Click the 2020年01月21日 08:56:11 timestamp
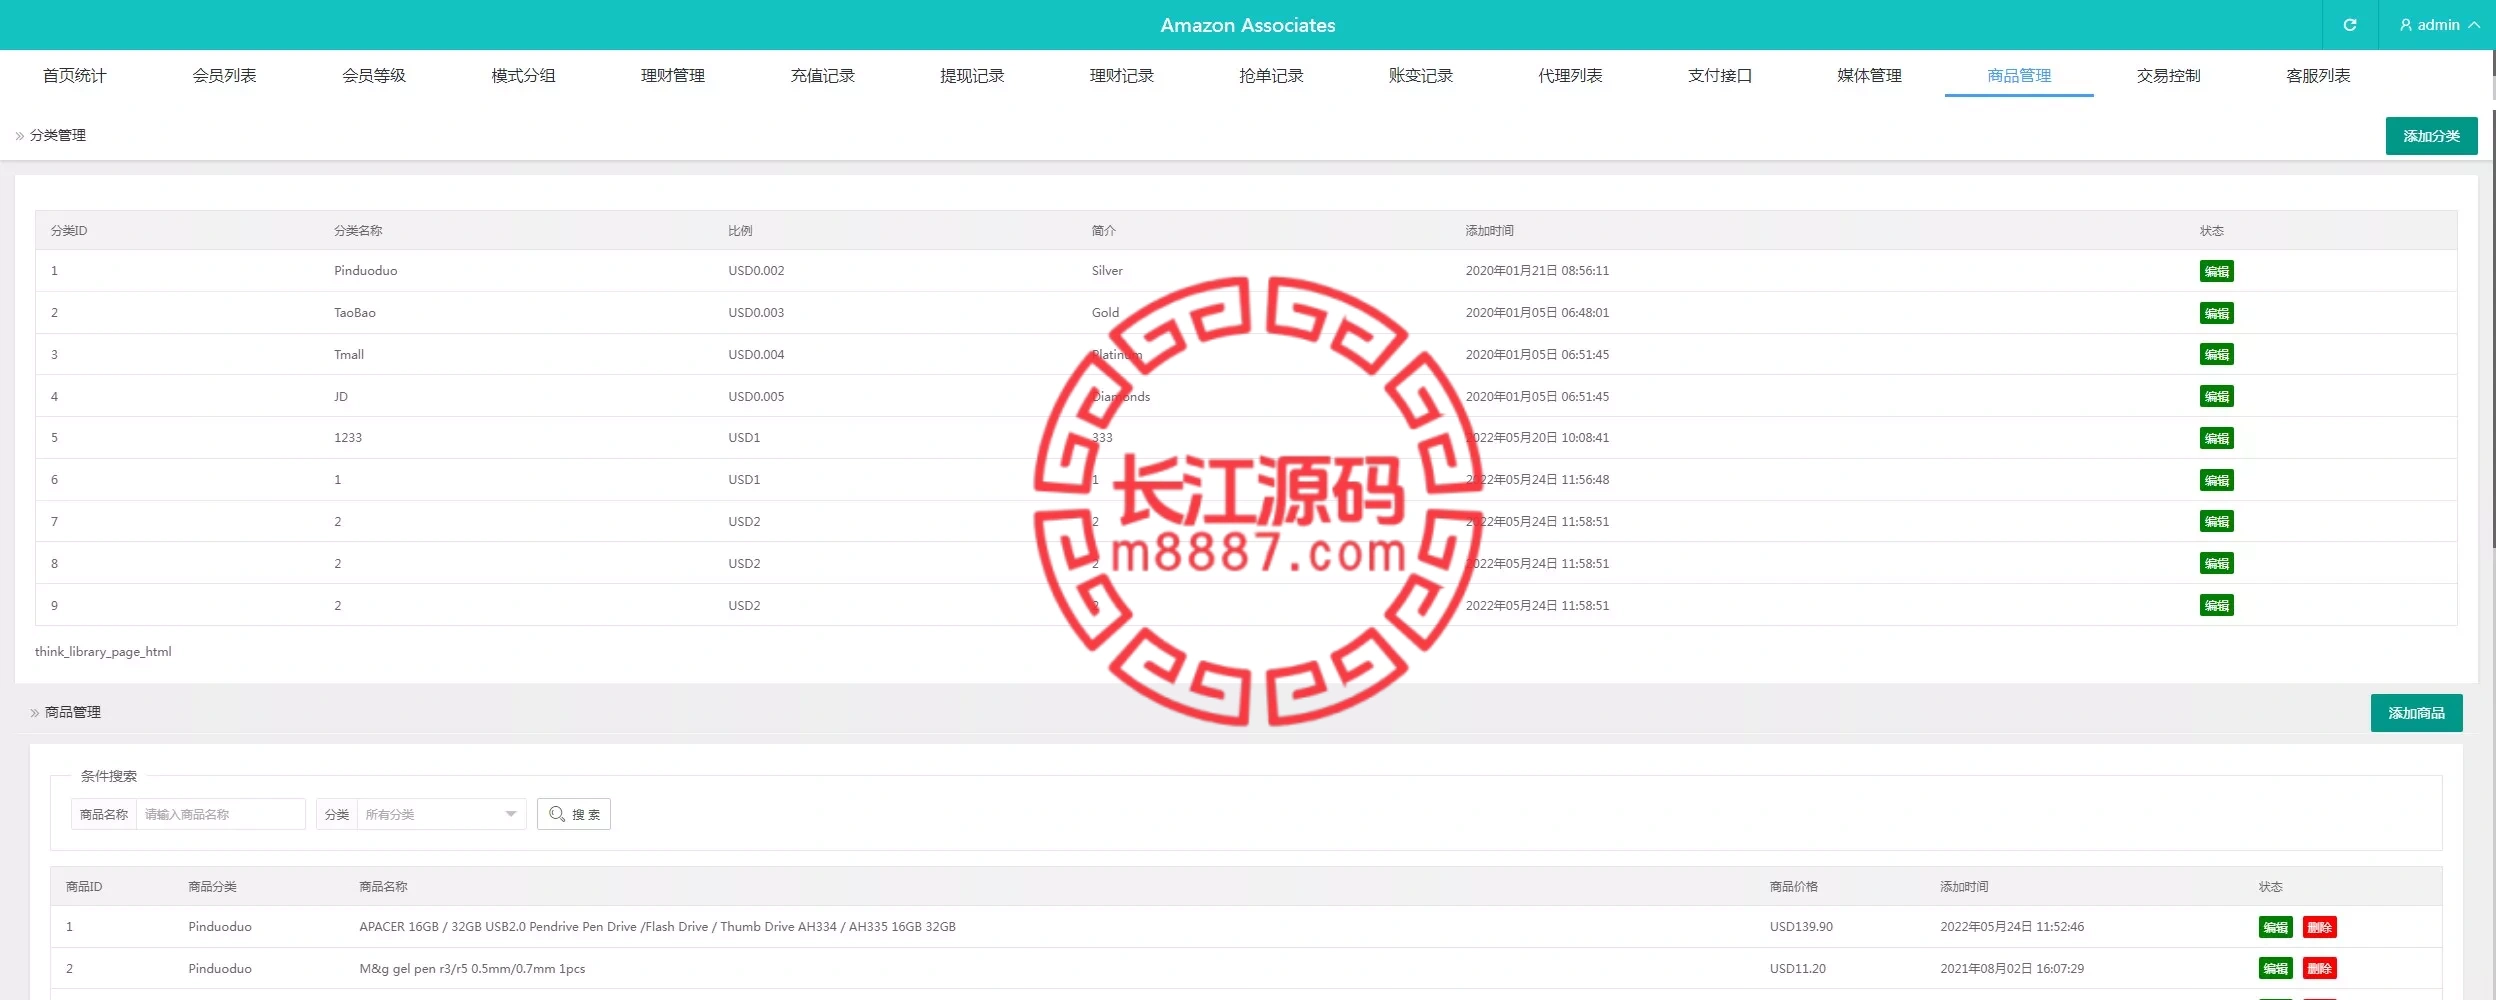 tap(1537, 271)
